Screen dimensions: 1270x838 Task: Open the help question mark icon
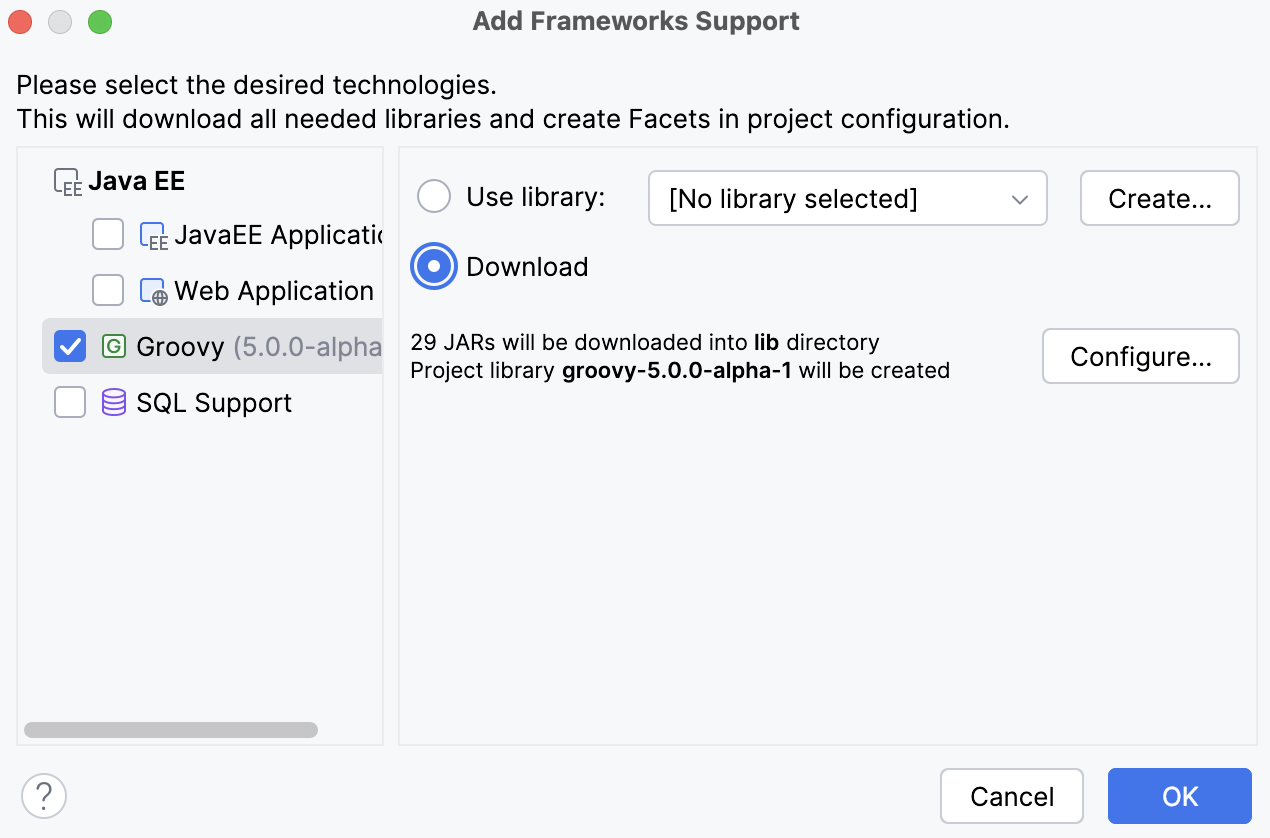(43, 795)
